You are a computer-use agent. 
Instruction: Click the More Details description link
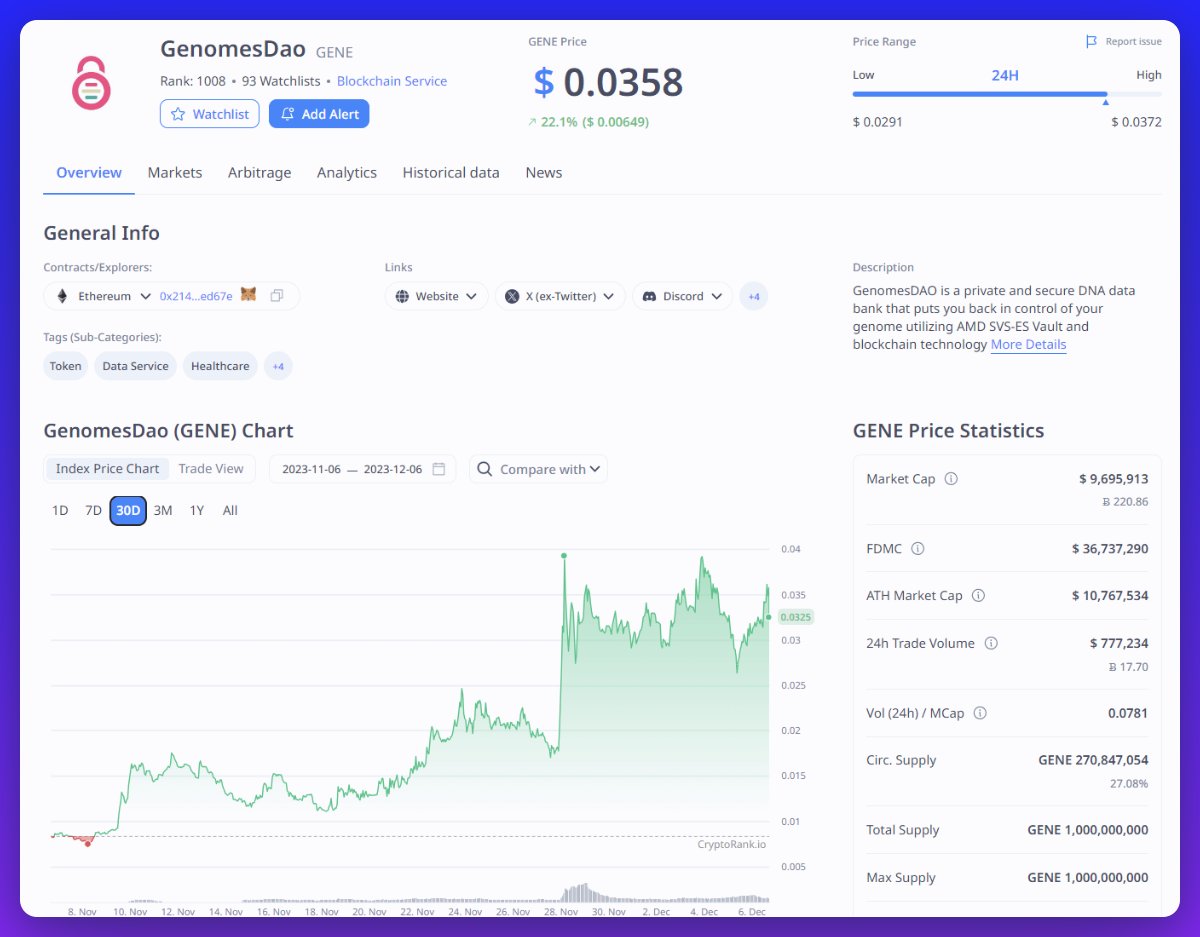pos(1028,345)
